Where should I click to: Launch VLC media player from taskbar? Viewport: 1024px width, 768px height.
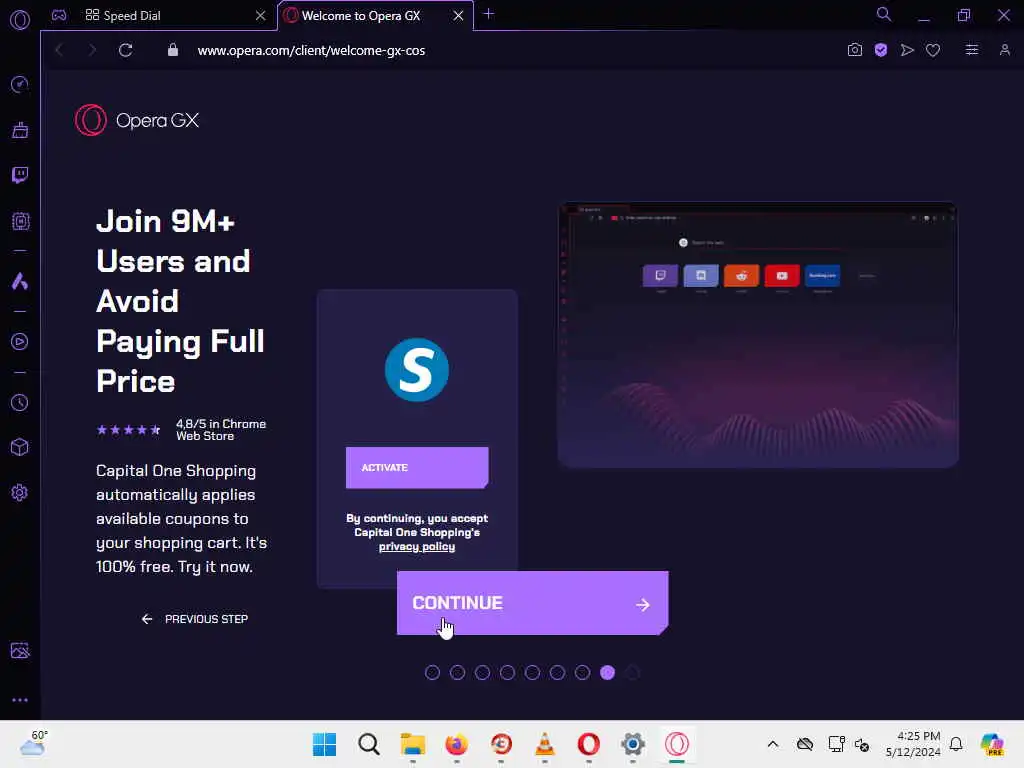pyautogui.click(x=545, y=744)
